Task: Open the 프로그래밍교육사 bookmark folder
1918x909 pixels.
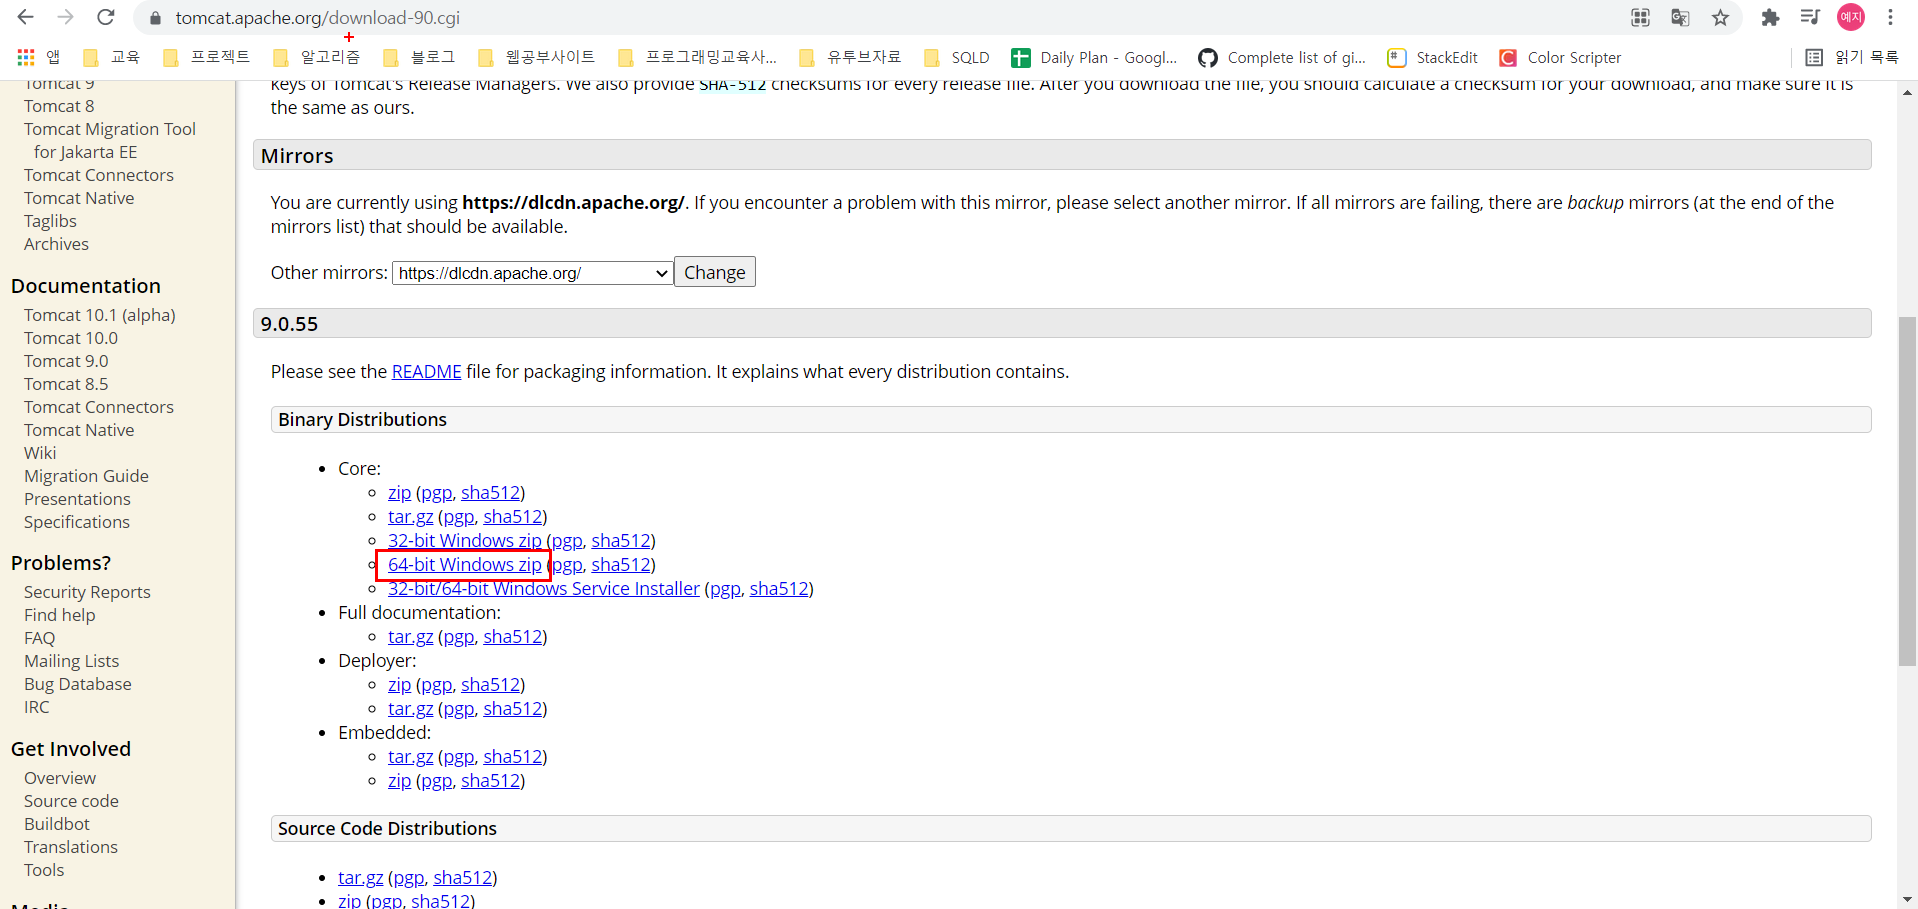Action: coord(697,57)
